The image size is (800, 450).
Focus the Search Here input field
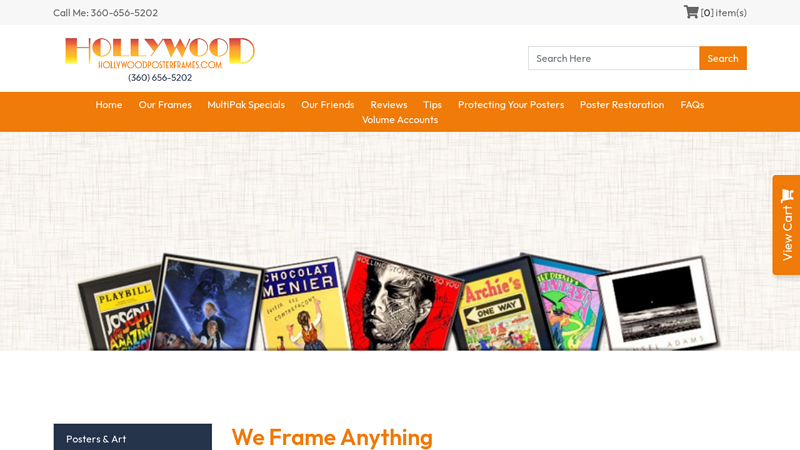point(613,58)
